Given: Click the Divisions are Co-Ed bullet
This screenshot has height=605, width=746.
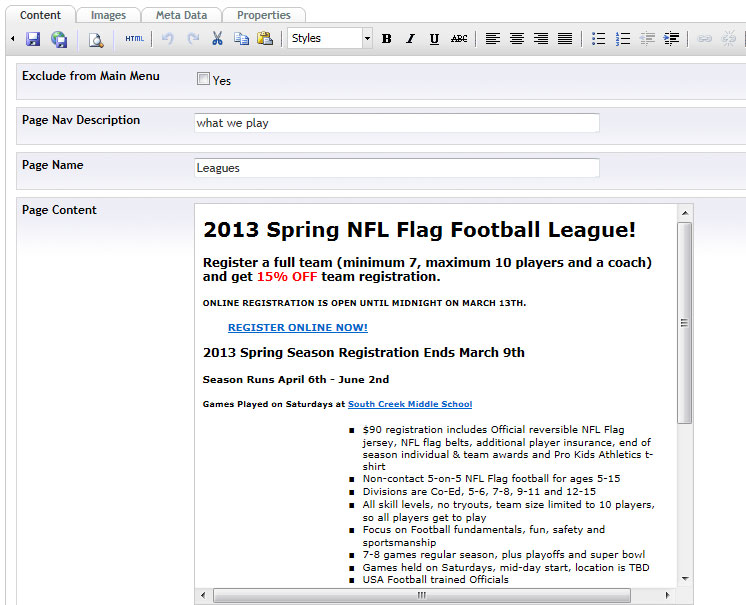Looking at the screenshot, I should (x=479, y=492).
